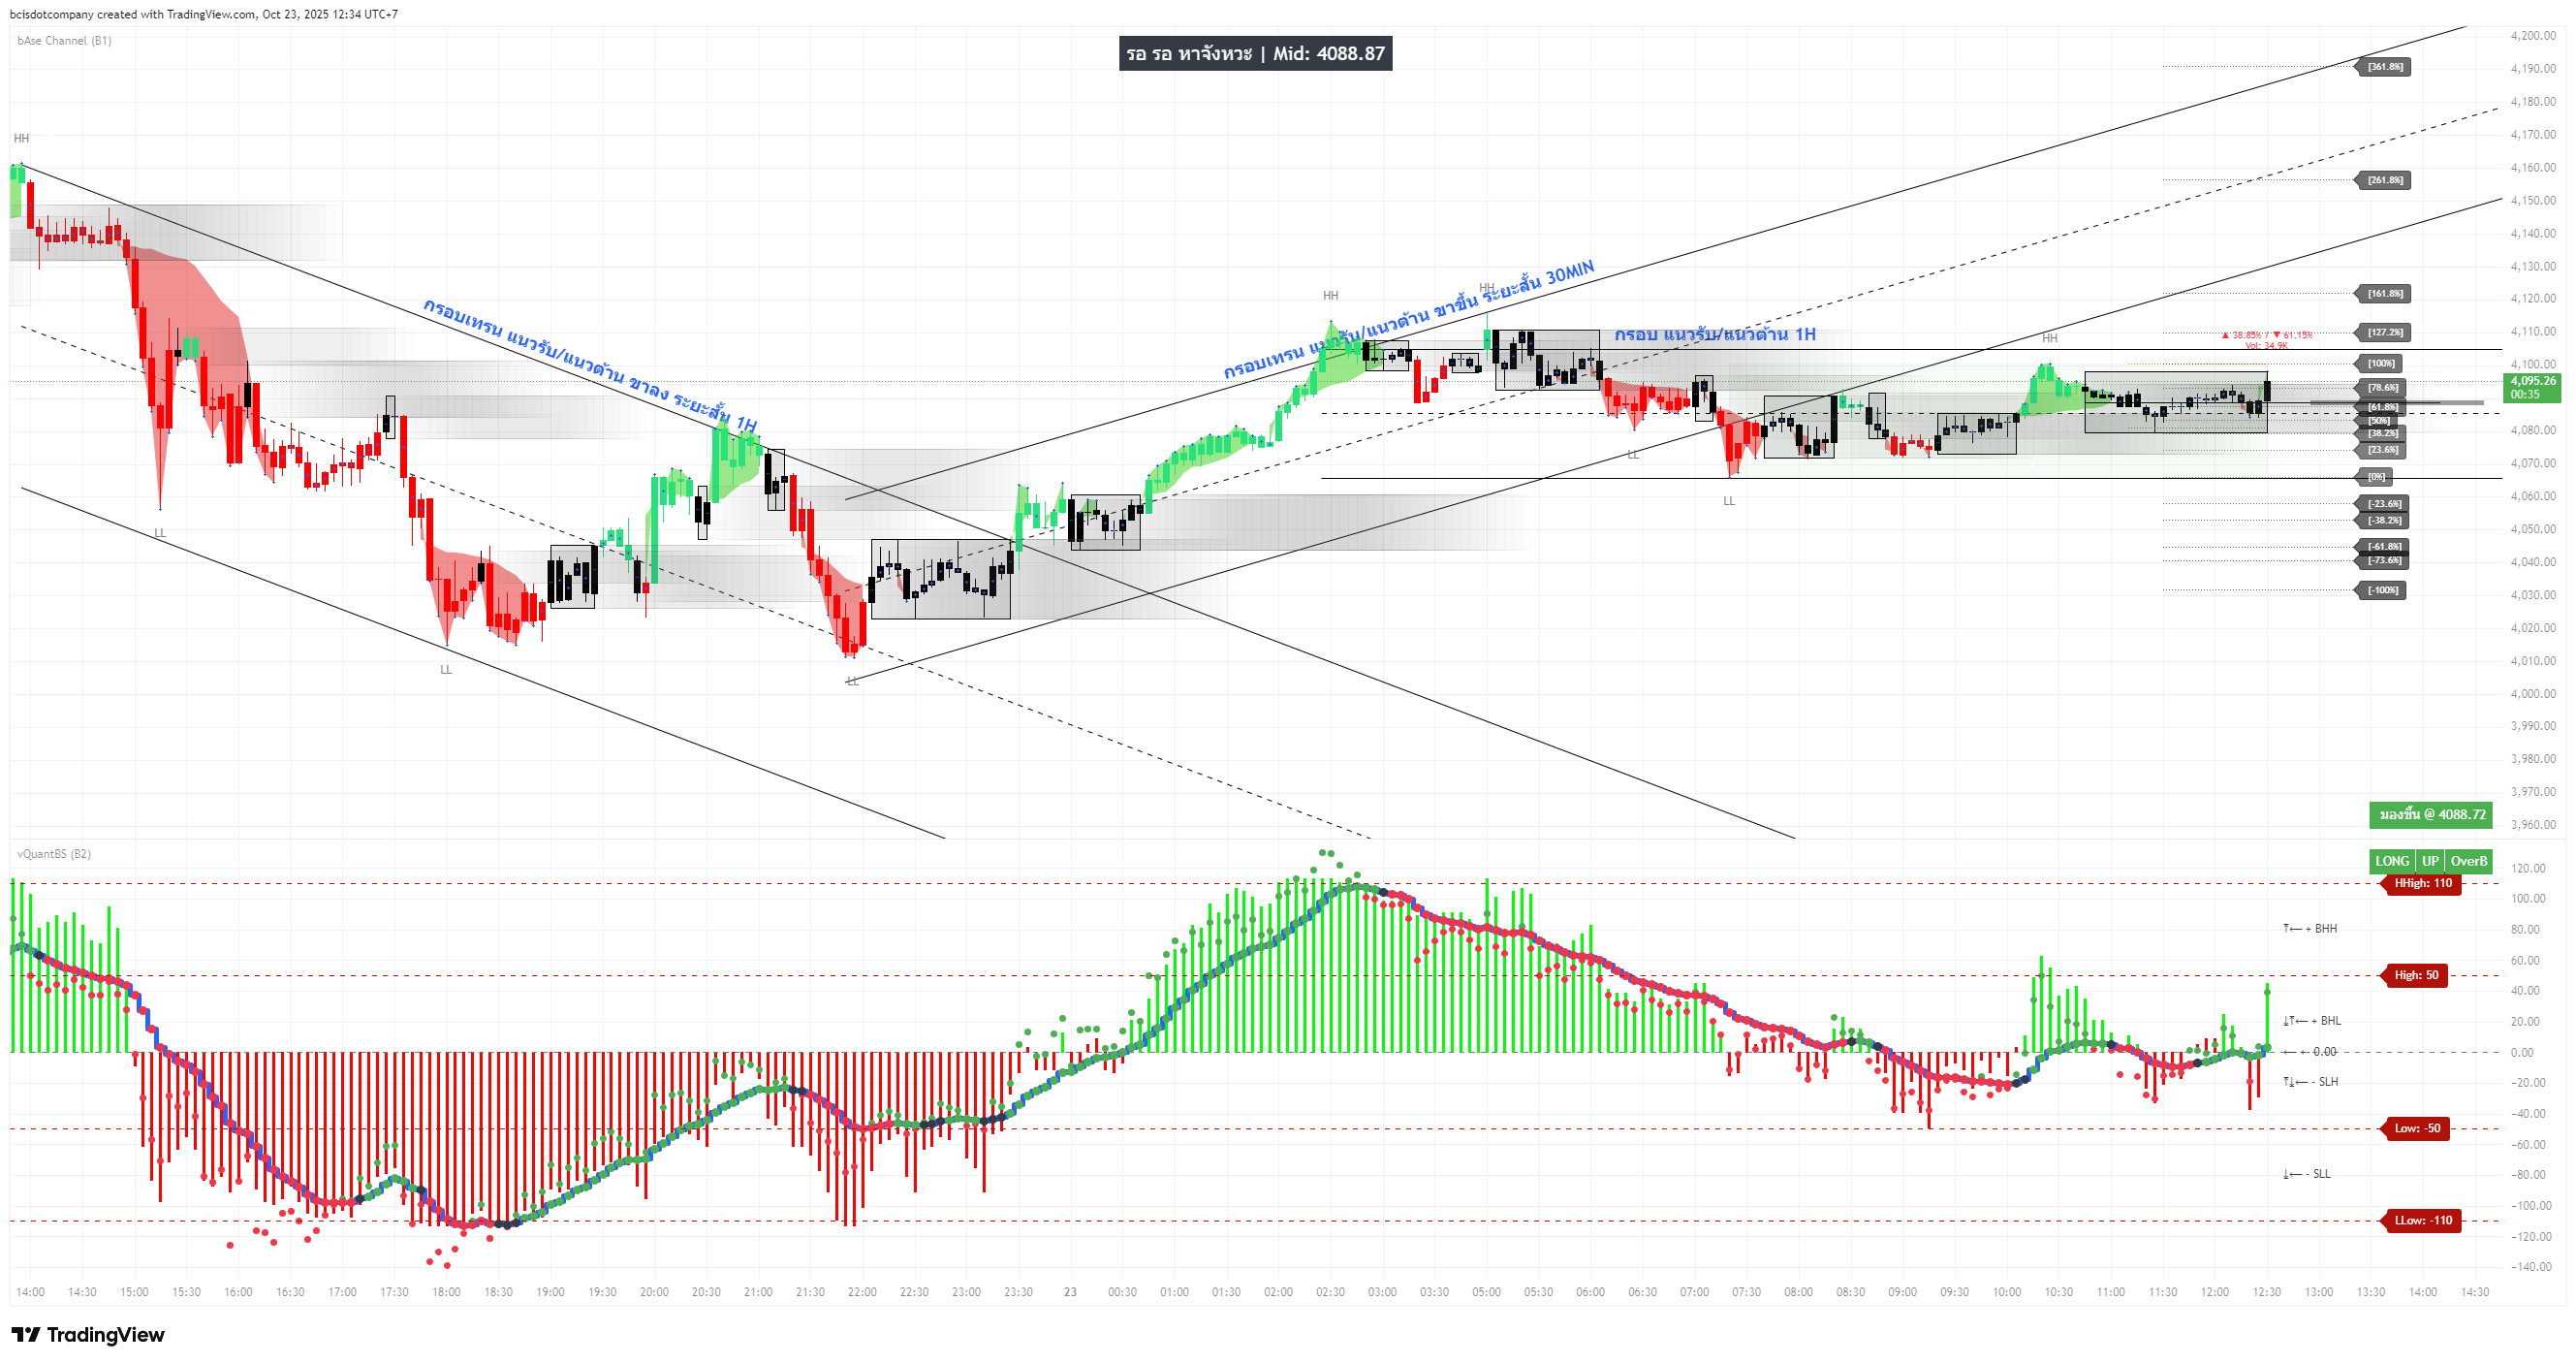This screenshot has width=2576, height=1364.
Task: Click the green LONG status cell
Action: [x=2392, y=861]
